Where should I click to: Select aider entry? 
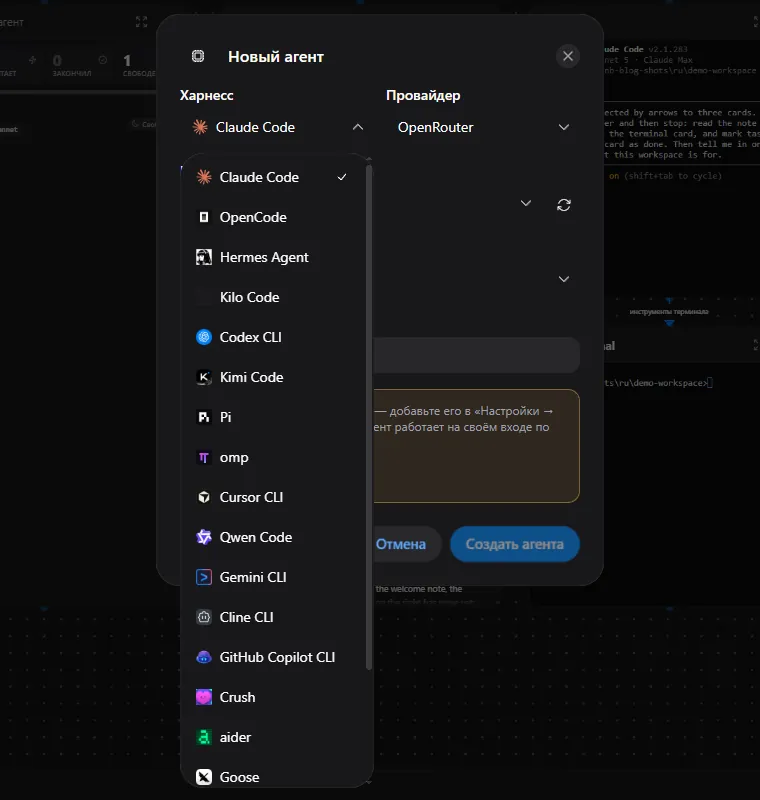coord(273,737)
